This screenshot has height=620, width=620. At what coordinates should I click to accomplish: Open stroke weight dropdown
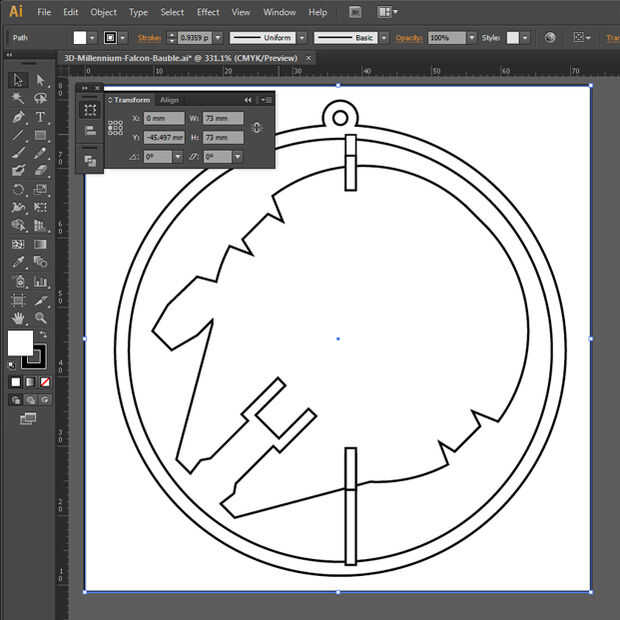coord(218,38)
